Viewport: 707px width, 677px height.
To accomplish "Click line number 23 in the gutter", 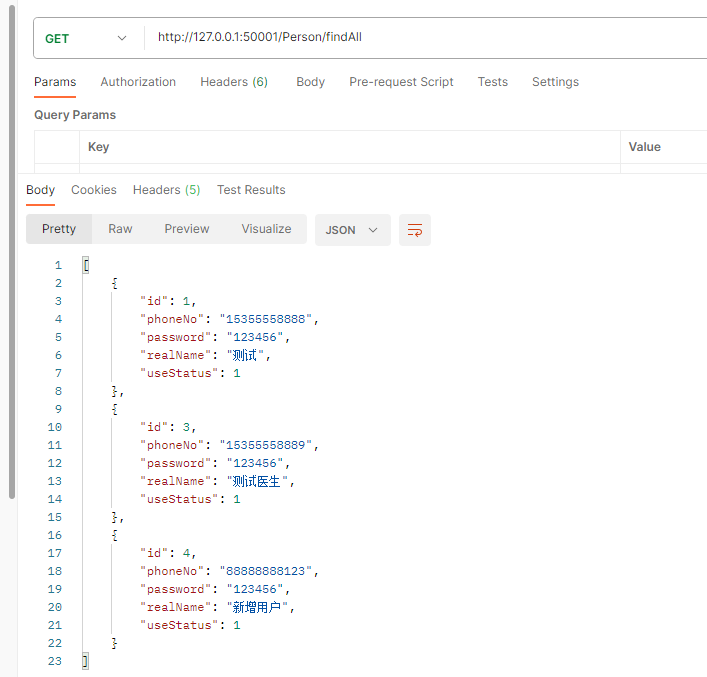I will [x=55, y=661].
